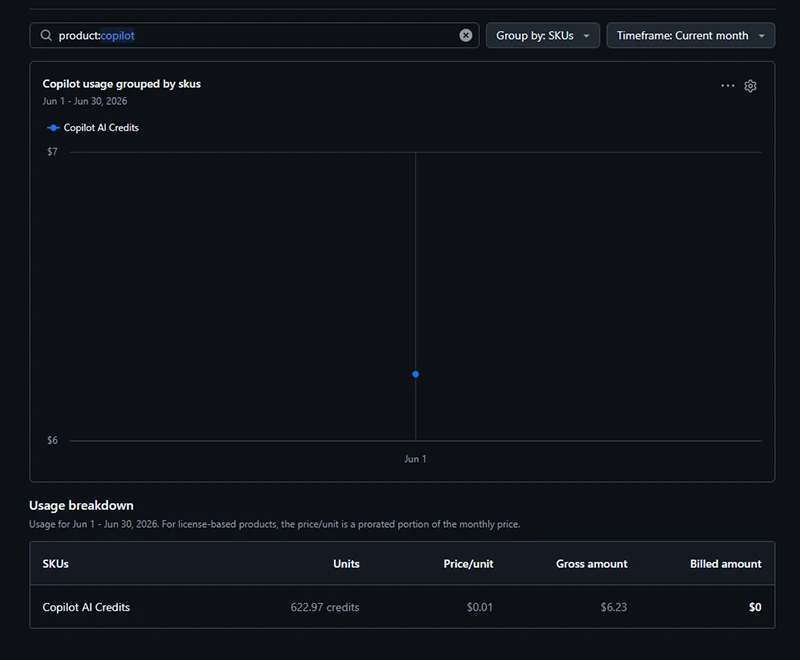Click the Price/unit column header
The image size is (800, 660).
[x=468, y=564]
